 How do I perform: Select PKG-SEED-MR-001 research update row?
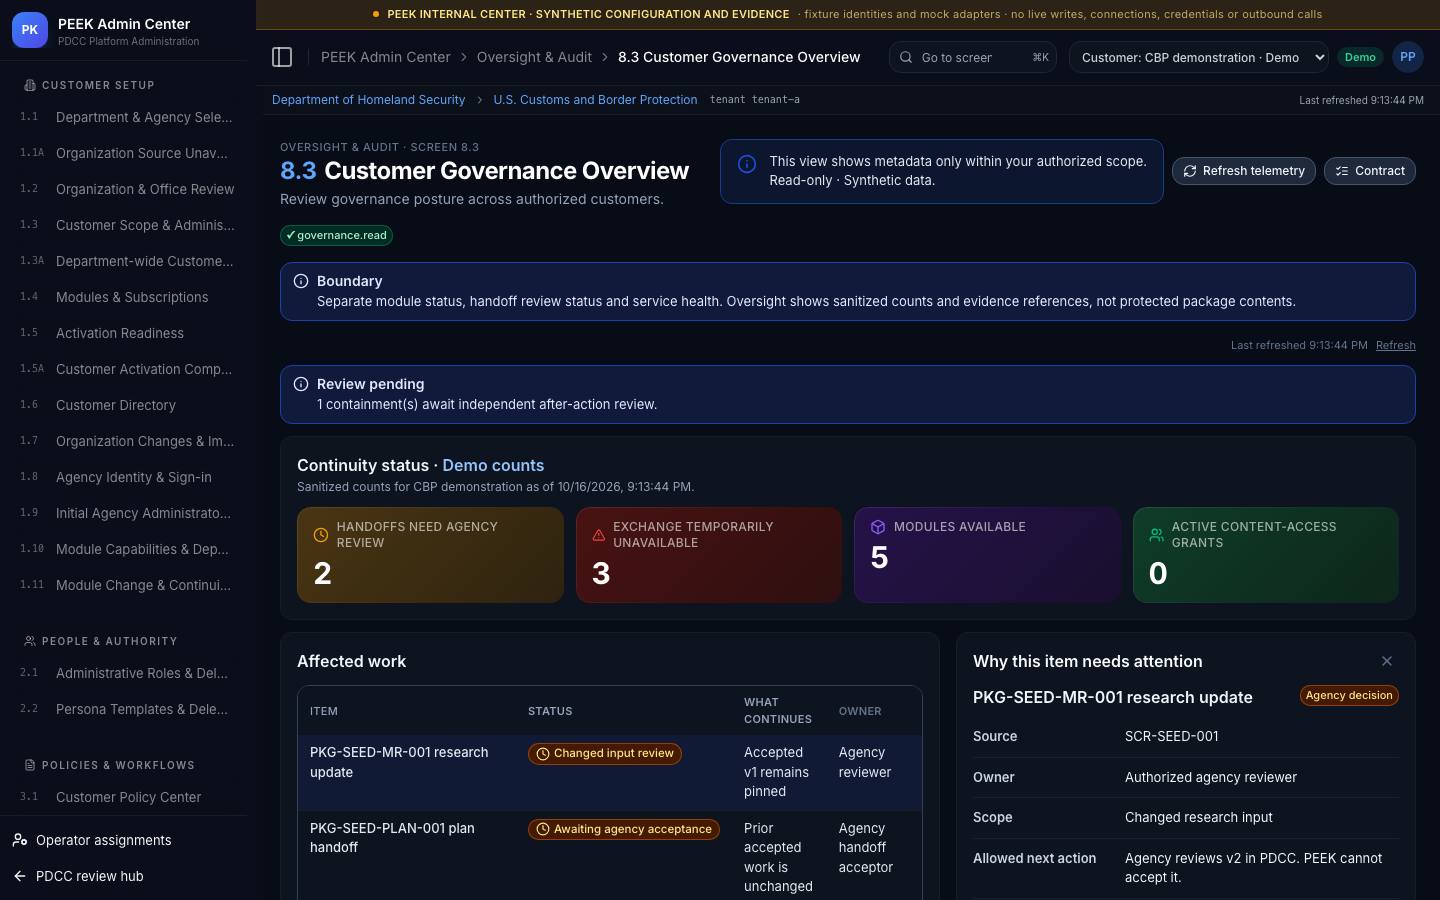pyautogui.click(x=609, y=772)
